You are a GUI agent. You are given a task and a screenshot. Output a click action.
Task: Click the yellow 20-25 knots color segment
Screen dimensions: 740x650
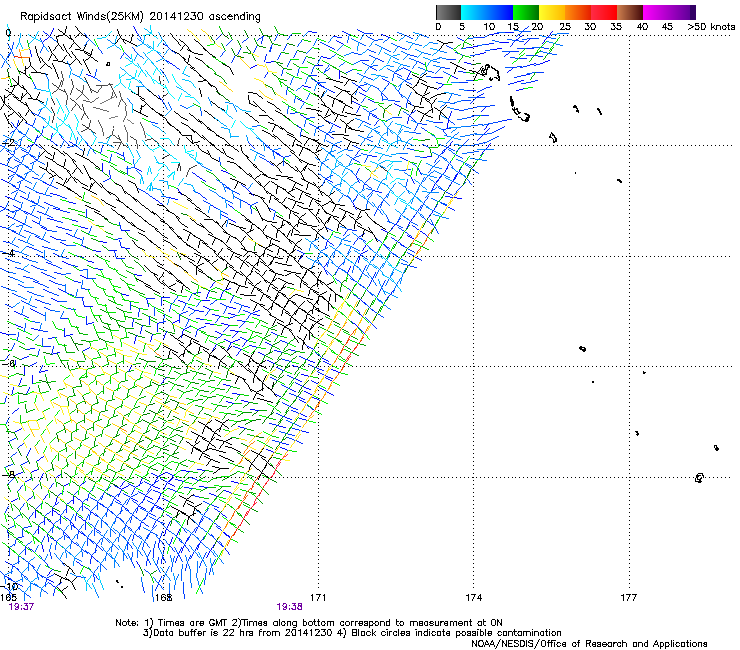pyautogui.click(x=552, y=12)
